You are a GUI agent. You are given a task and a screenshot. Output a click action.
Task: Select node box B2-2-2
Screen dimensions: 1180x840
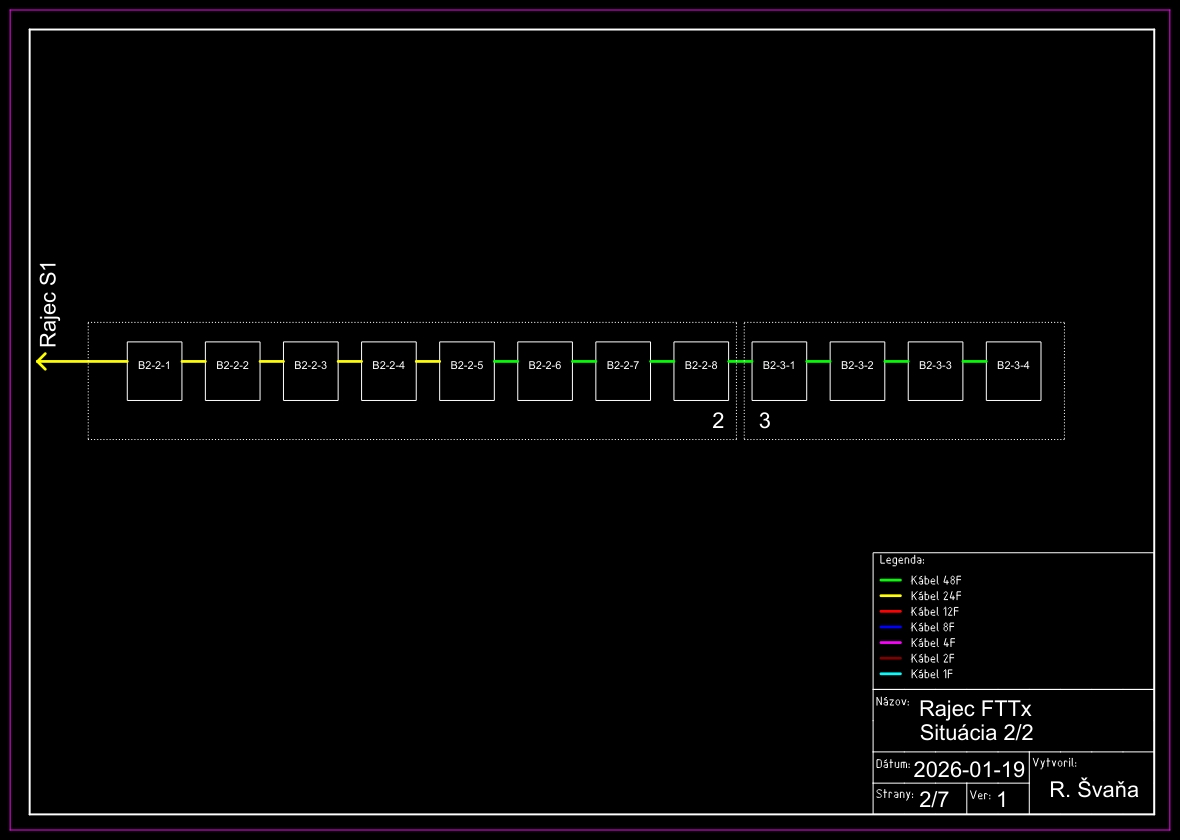(x=232, y=371)
